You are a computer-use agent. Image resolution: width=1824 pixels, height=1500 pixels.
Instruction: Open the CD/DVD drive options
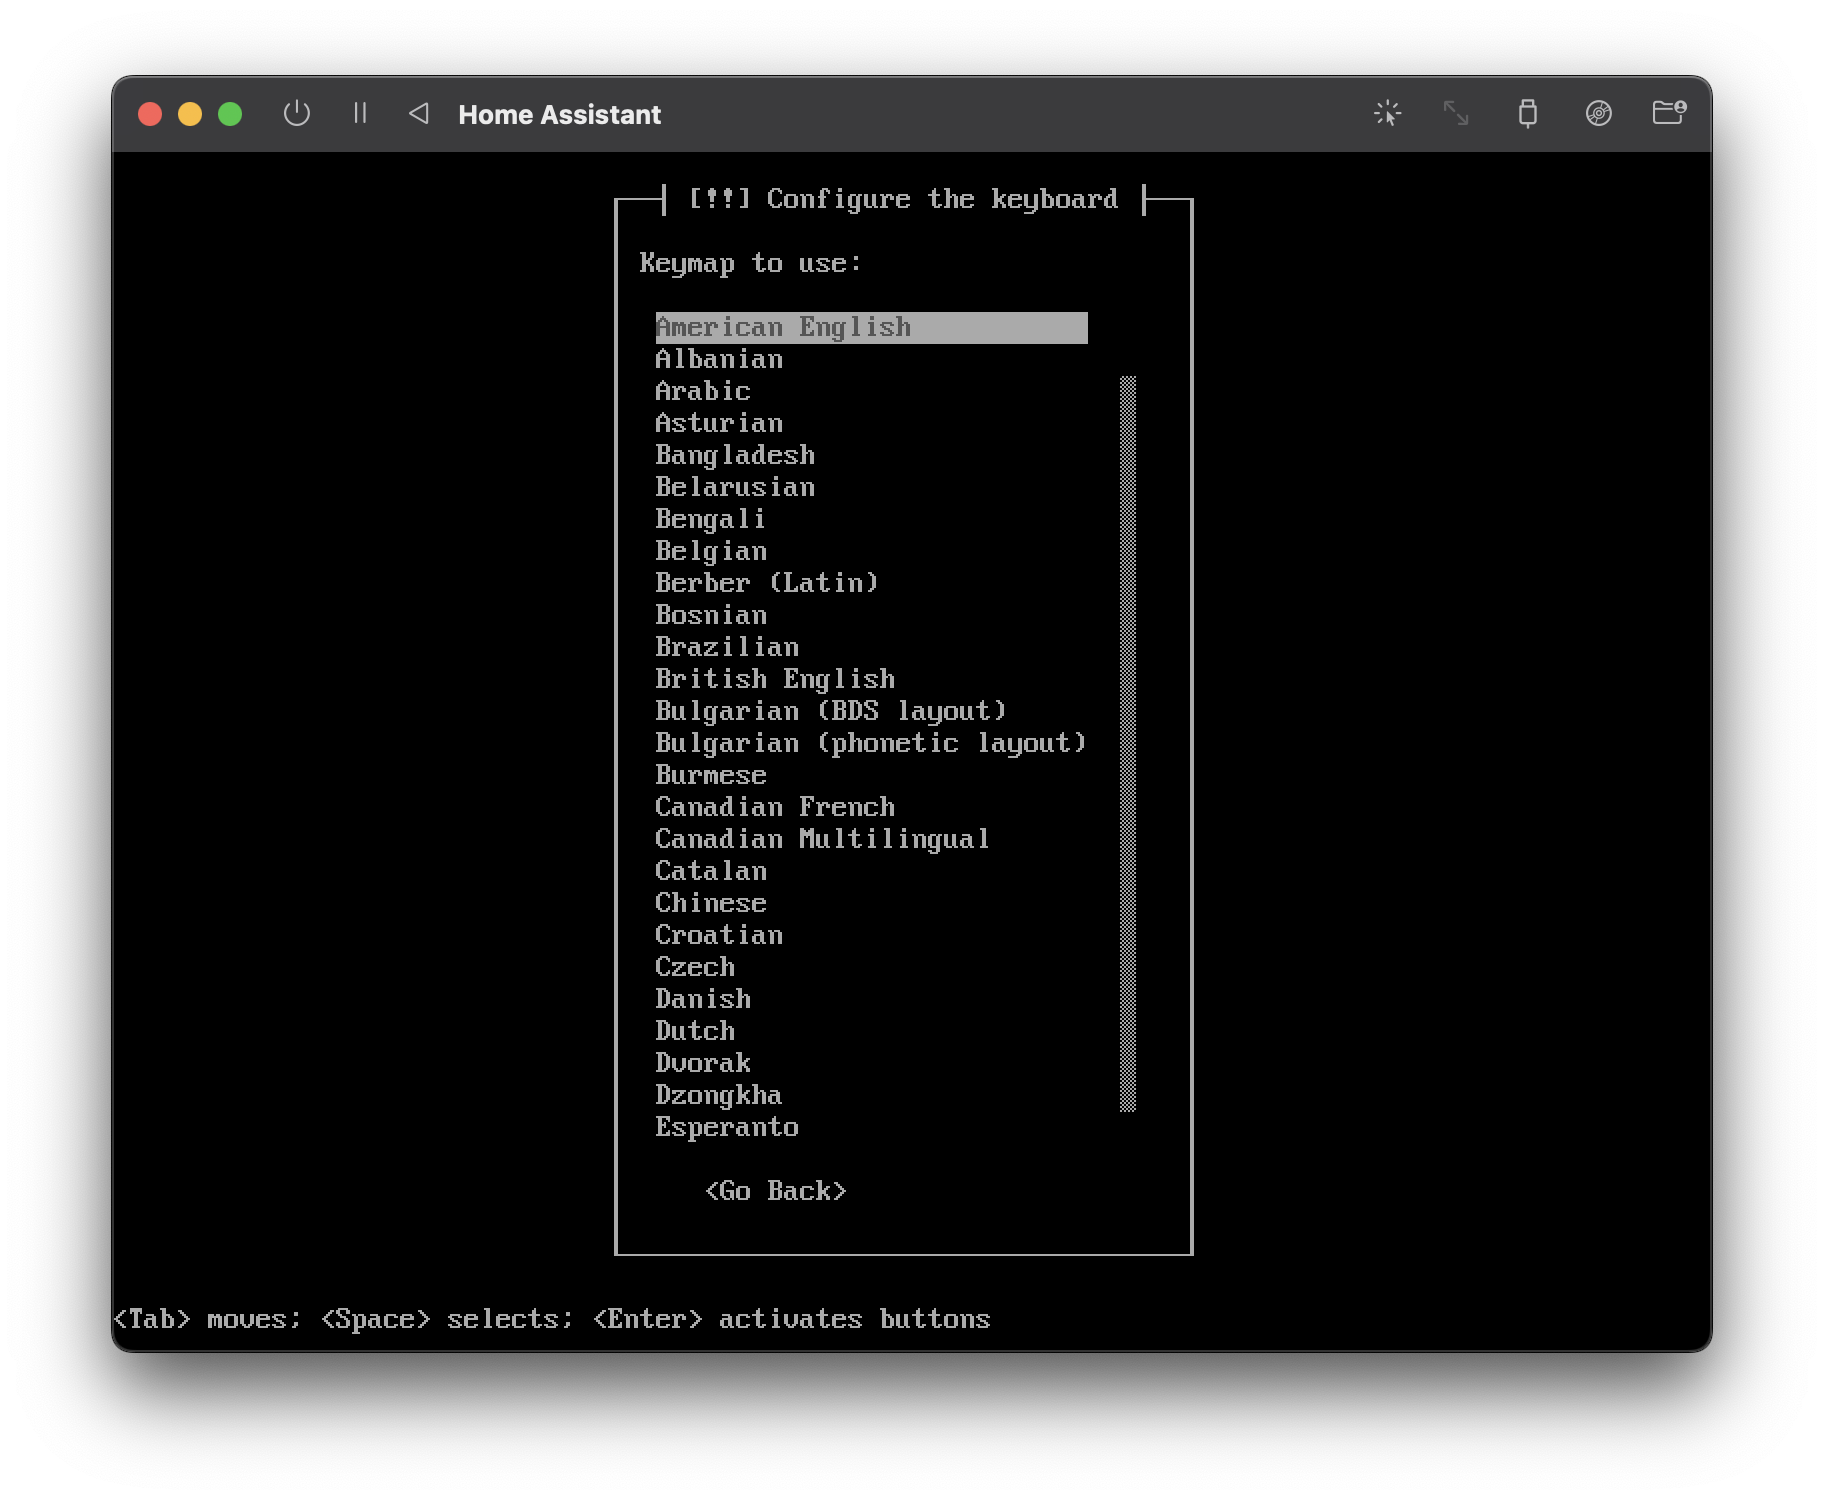(x=1598, y=113)
